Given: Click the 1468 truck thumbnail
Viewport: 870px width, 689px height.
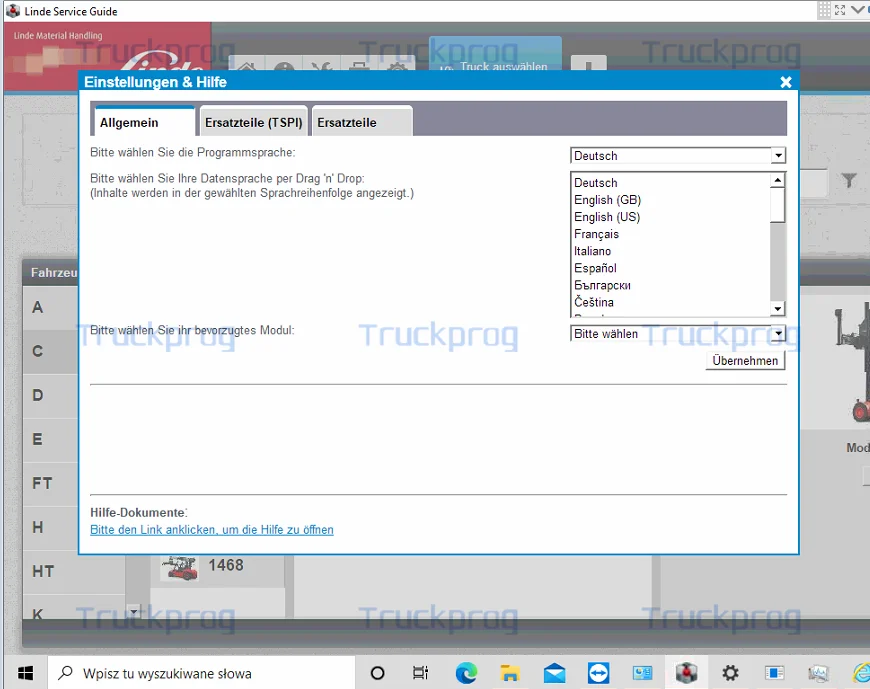Looking at the screenshot, I should tap(179, 568).
